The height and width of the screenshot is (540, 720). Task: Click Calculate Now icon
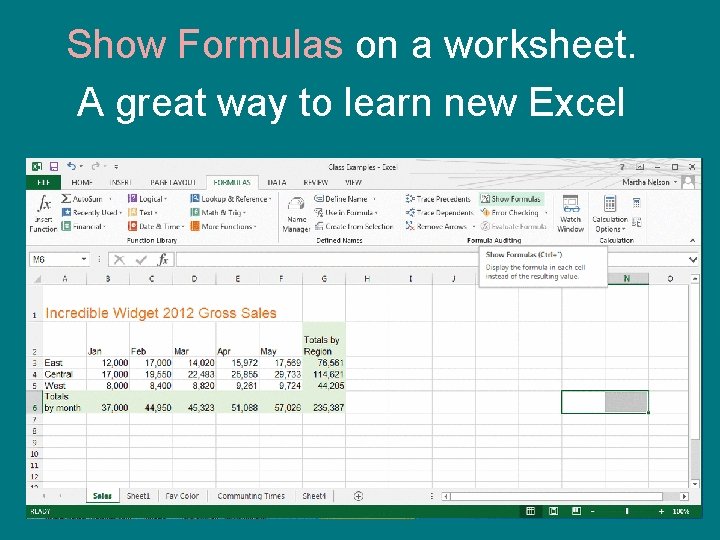coord(636,202)
